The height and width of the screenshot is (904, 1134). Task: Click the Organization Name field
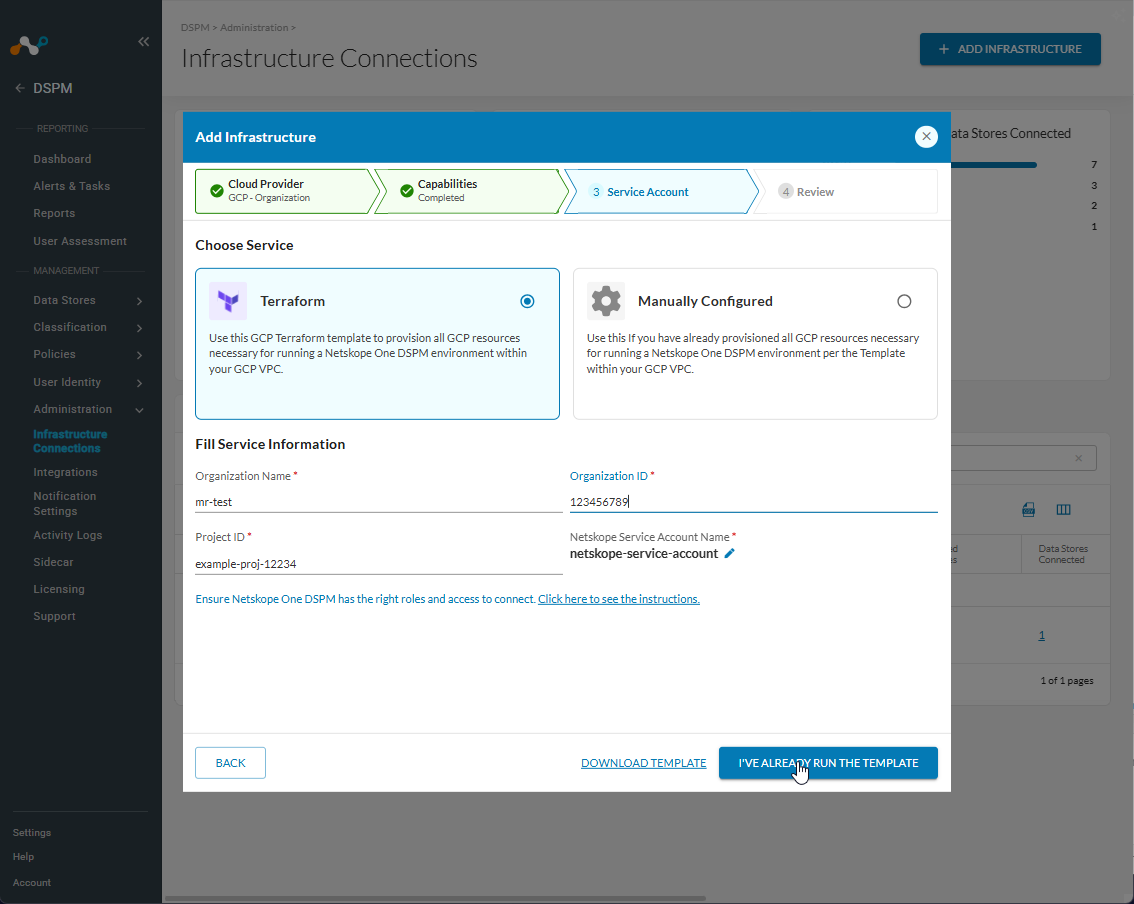[378, 502]
